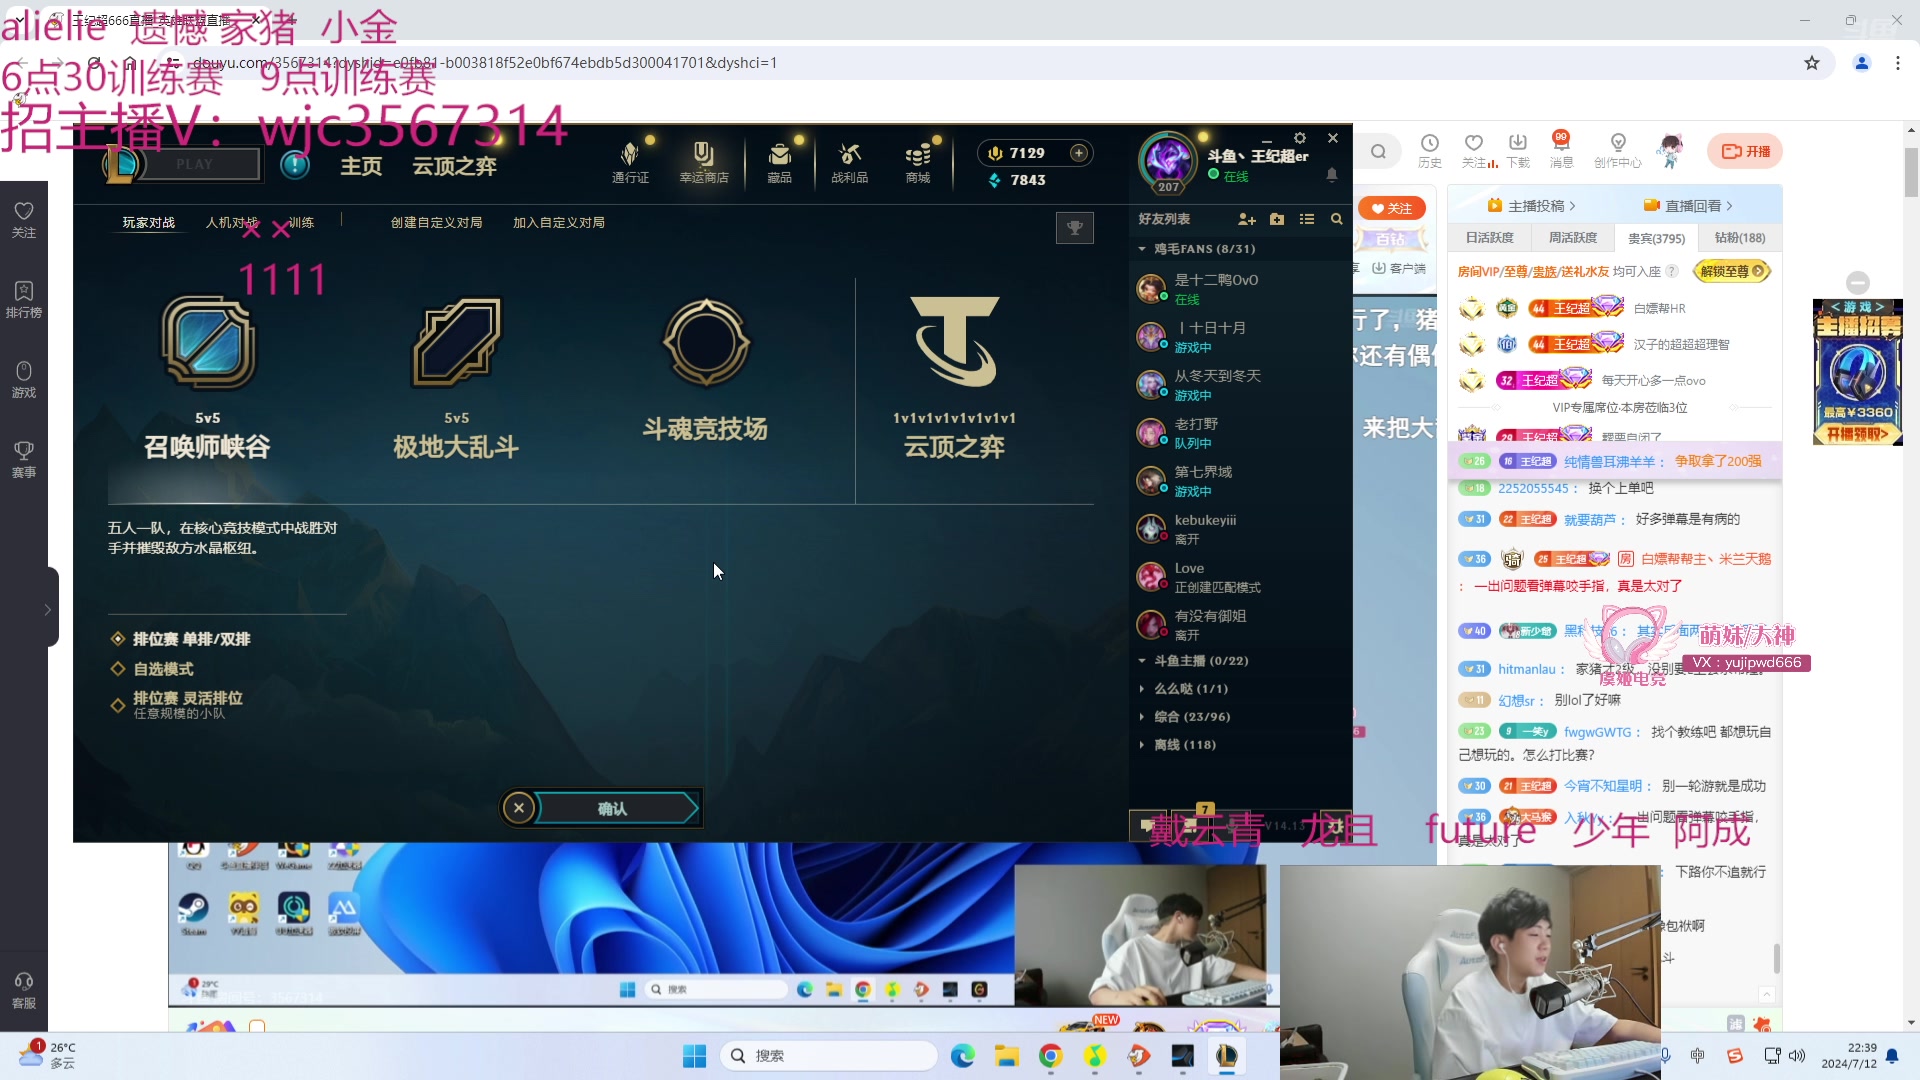Click friend 是十二鸭OvO in list
This screenshot has height=1080, width=1920.
click(1240, 289)
